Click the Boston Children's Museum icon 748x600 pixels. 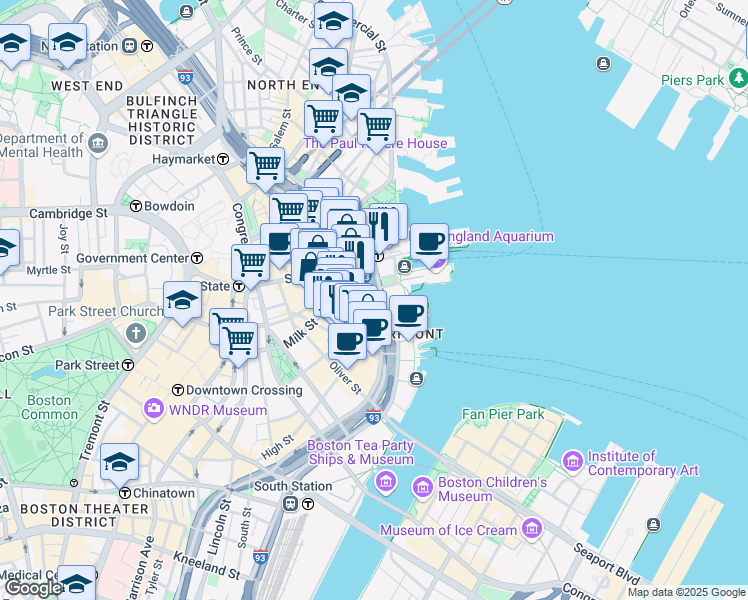(x=423, y=488)
